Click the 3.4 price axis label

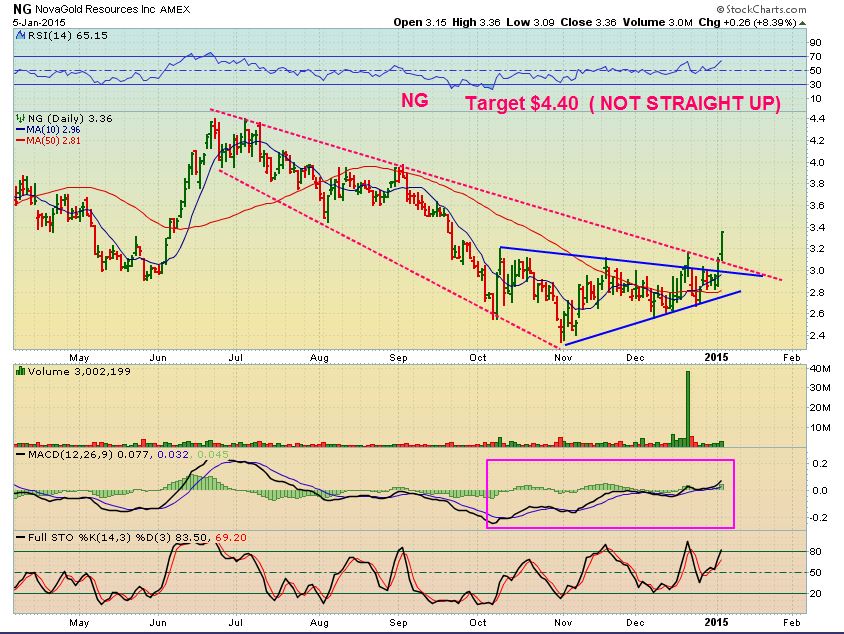click(817, 228)
